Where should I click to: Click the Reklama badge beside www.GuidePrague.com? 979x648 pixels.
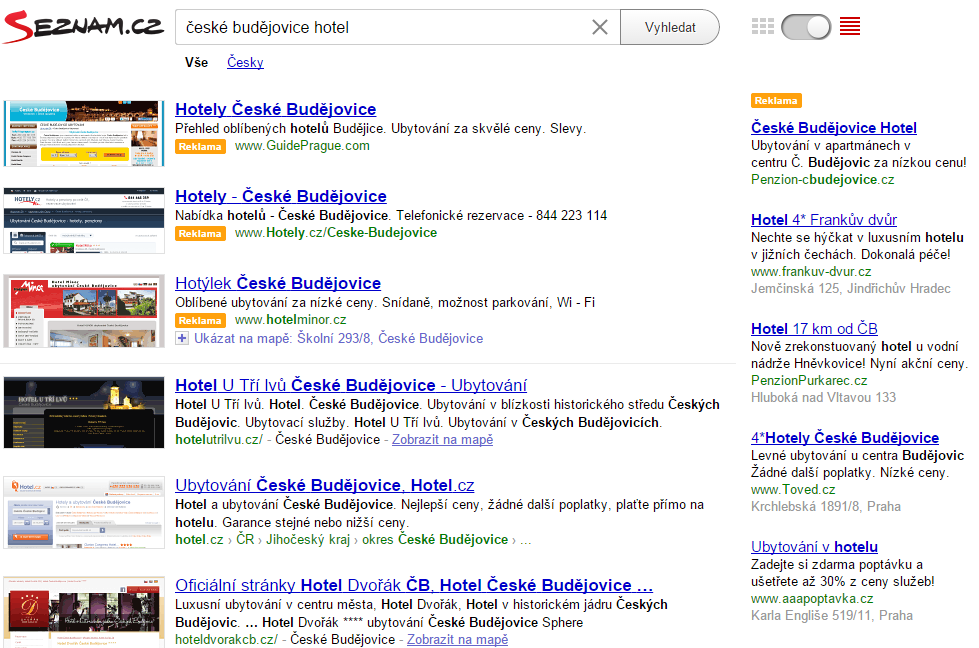[x=200, y=147]
